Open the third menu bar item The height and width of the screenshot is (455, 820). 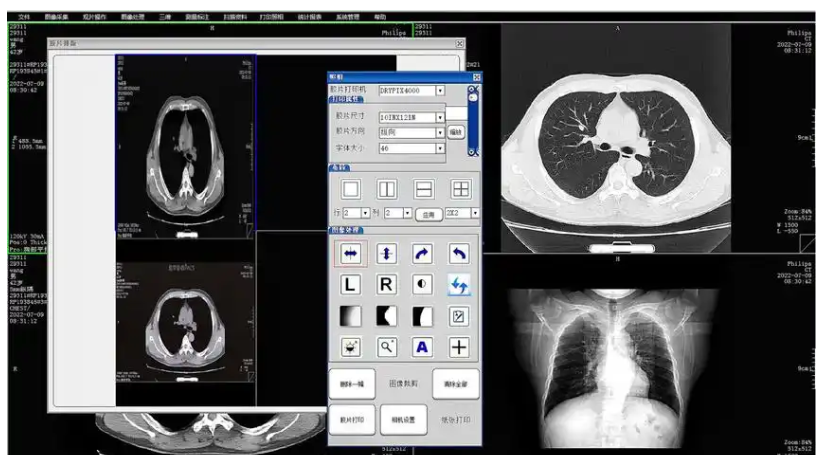coord(95,17)
